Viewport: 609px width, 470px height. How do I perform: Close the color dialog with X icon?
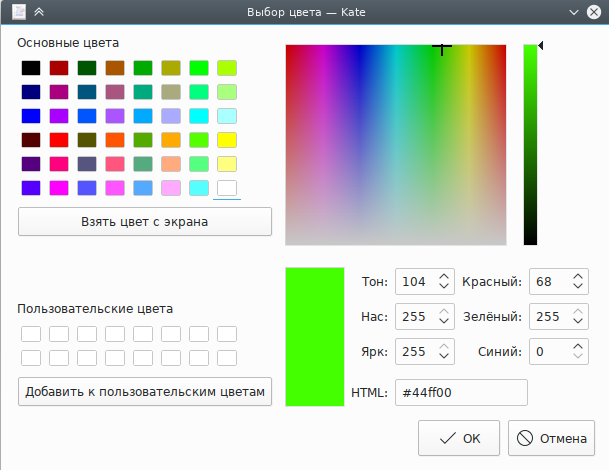point(593,12)
